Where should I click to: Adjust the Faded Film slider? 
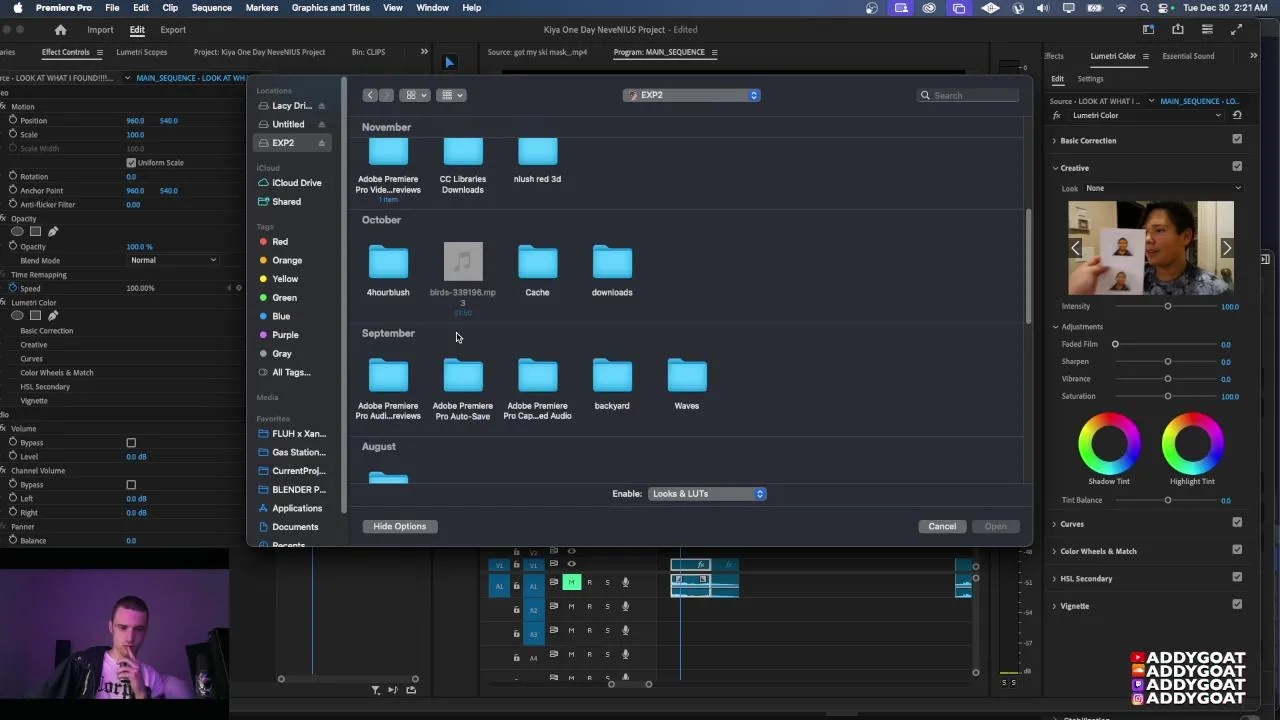point(1115,345)
